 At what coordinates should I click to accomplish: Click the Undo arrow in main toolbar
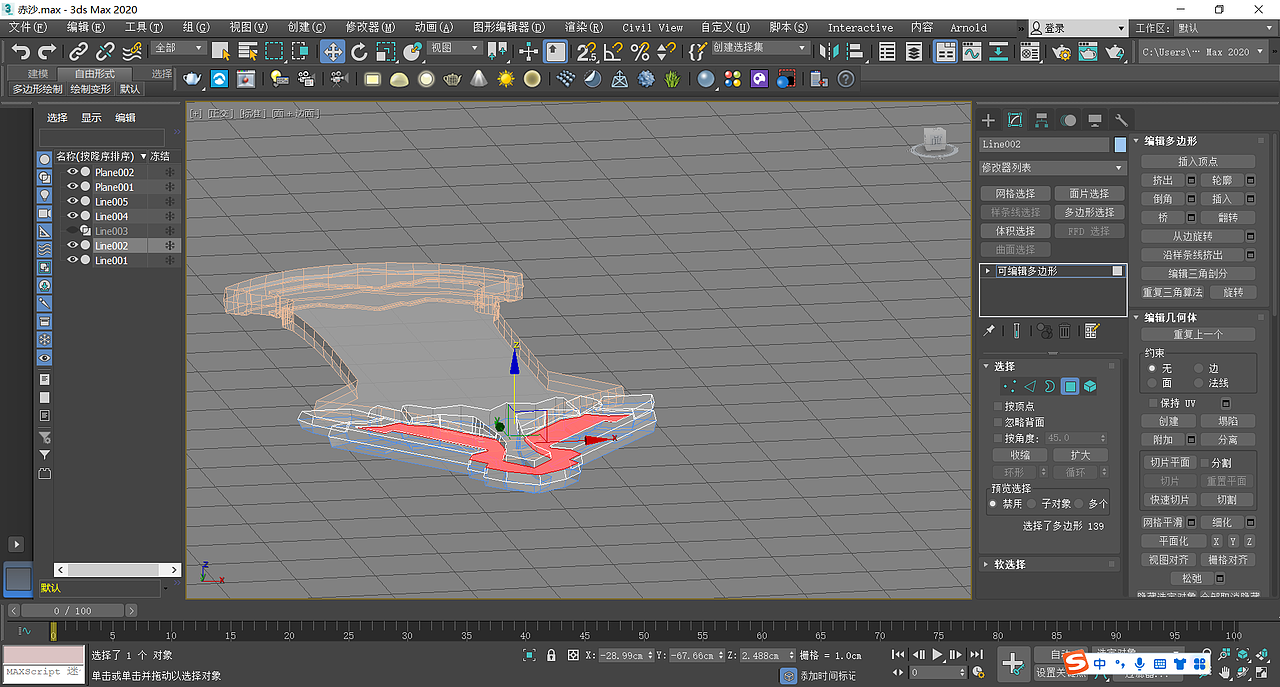(21, 52)
